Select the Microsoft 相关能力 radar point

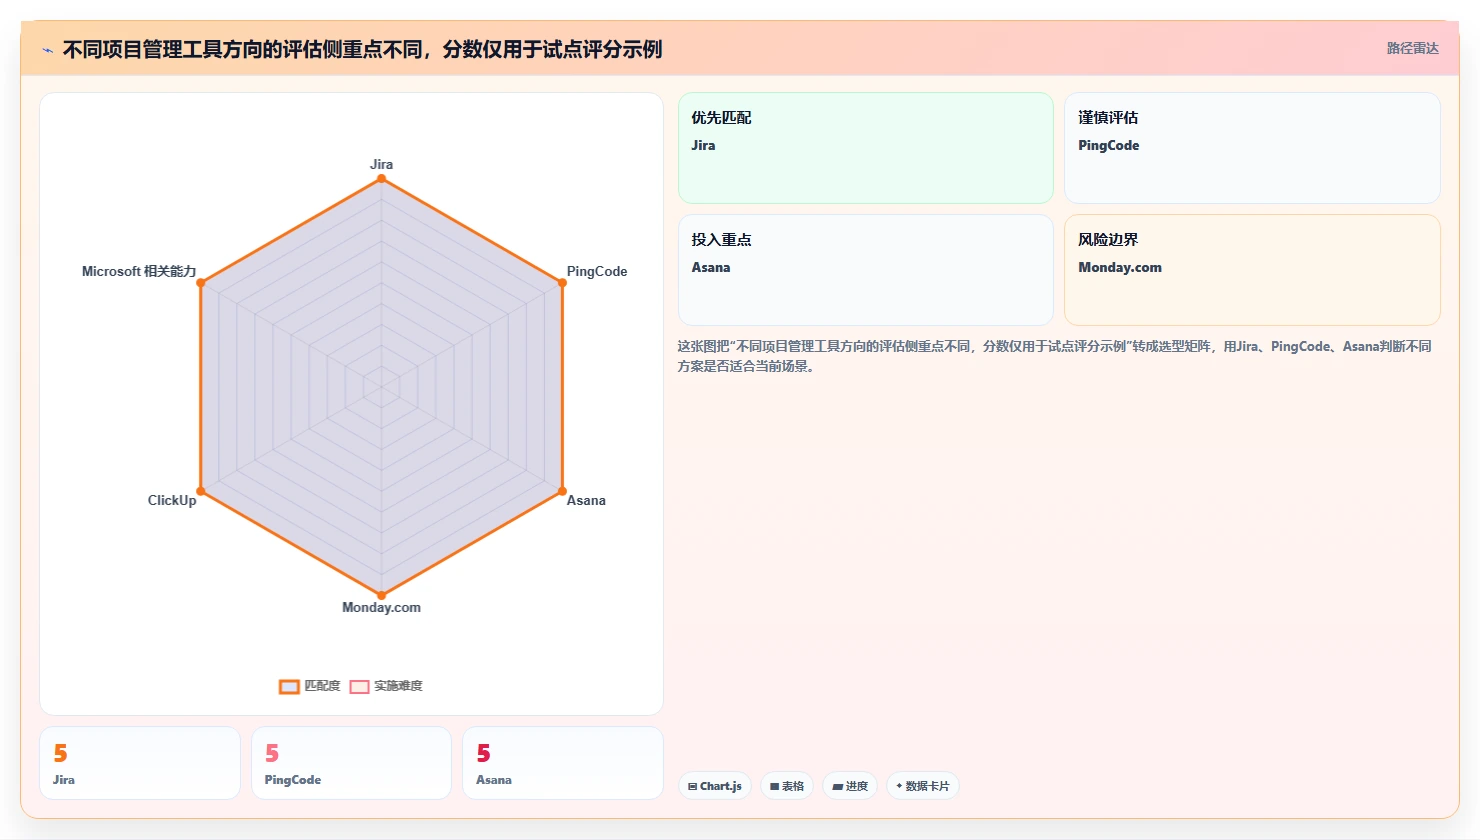200,283
